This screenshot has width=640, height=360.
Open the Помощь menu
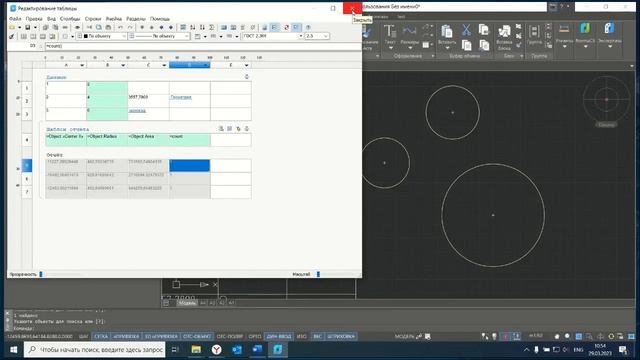click(x=160, y=19)
